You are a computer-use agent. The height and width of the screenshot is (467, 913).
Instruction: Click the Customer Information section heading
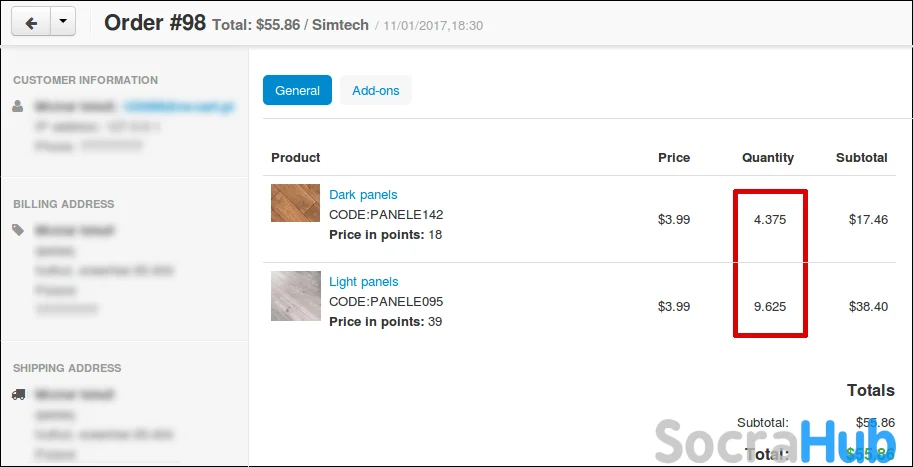pyautogui.click(x=86, y=80)
